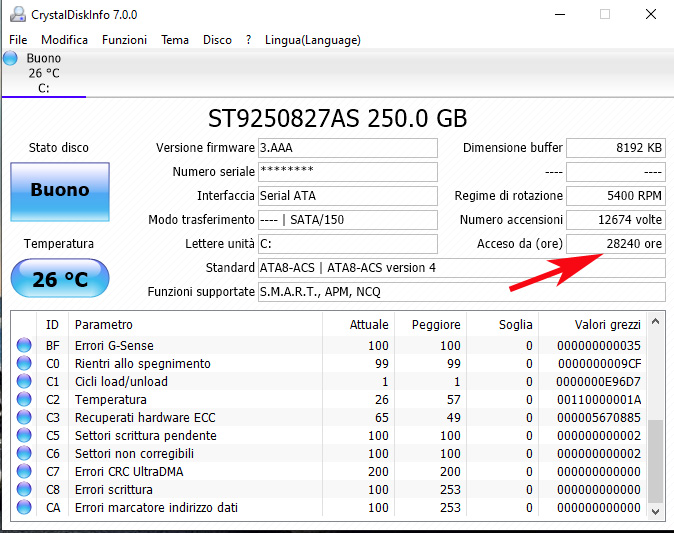Image resolution: width=674 pixels, height=533 pixels.
Task: Click the SMART list scrollbar thumb
Action: pos(655,461)
